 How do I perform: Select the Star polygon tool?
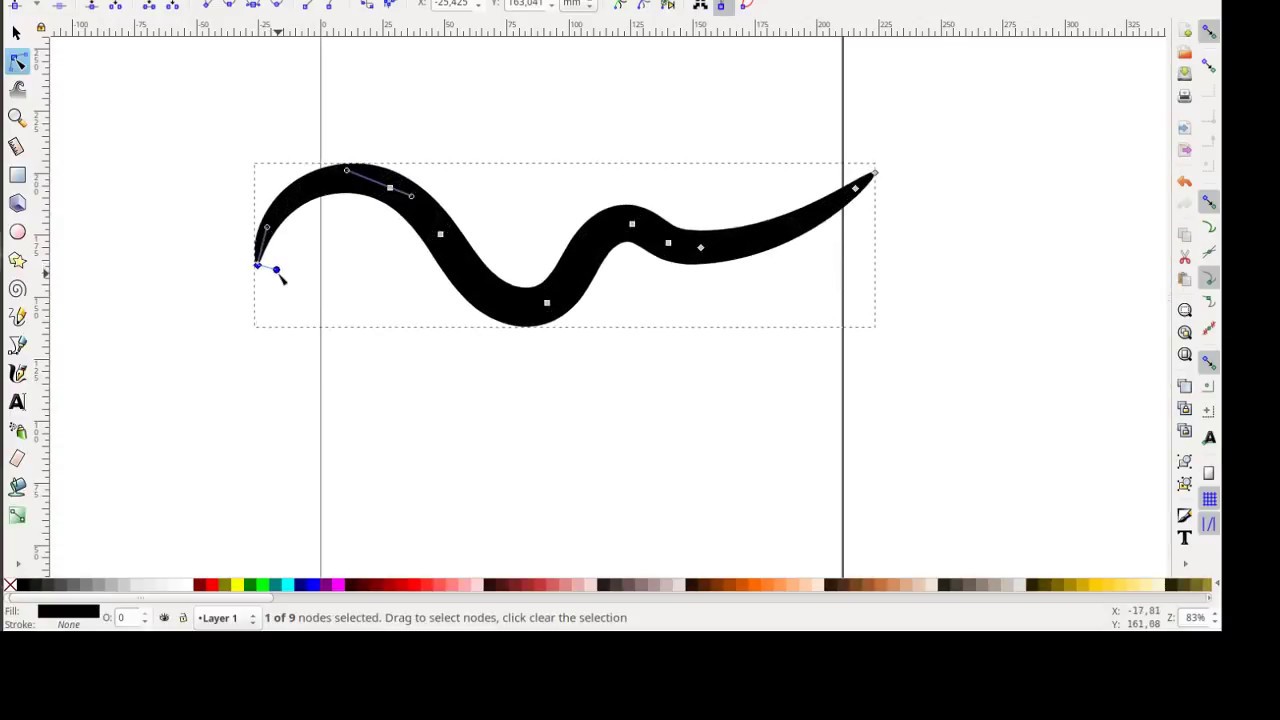[x=17, y=260]
